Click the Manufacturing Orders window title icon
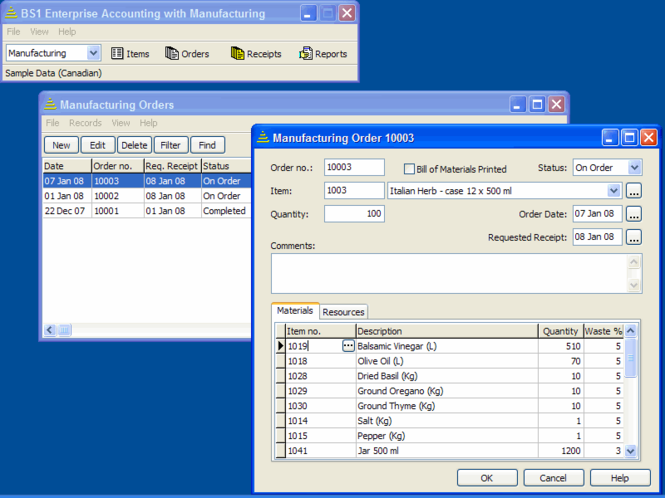Image resolution: width=665 pixels, height=498 pixels. click(50, 104)
